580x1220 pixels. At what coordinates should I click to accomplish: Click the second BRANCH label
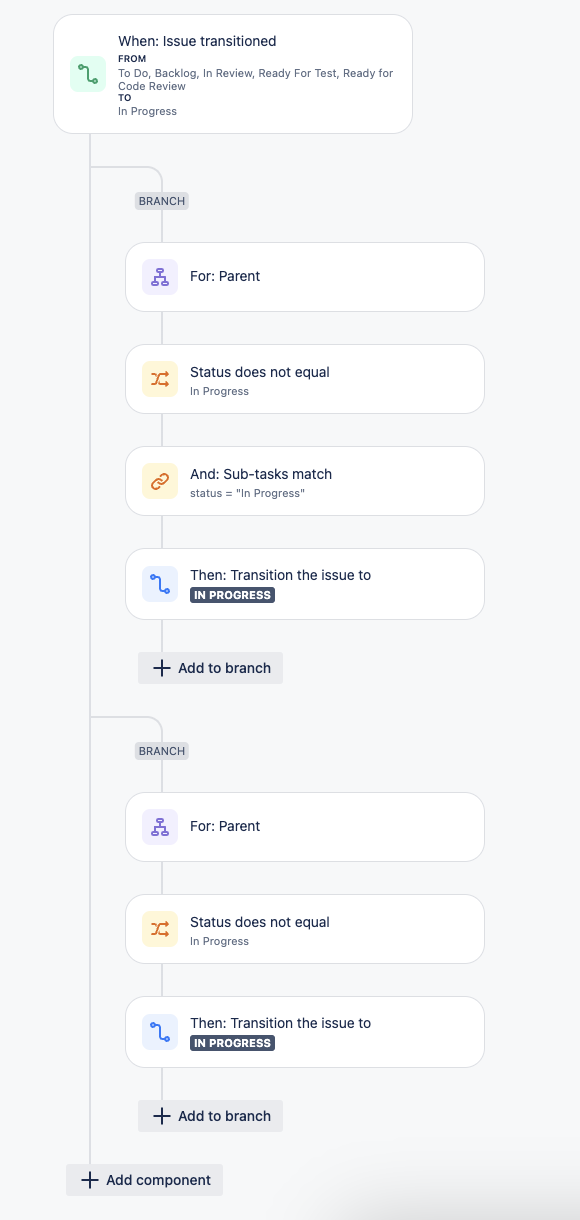click(x=161, y=750)
